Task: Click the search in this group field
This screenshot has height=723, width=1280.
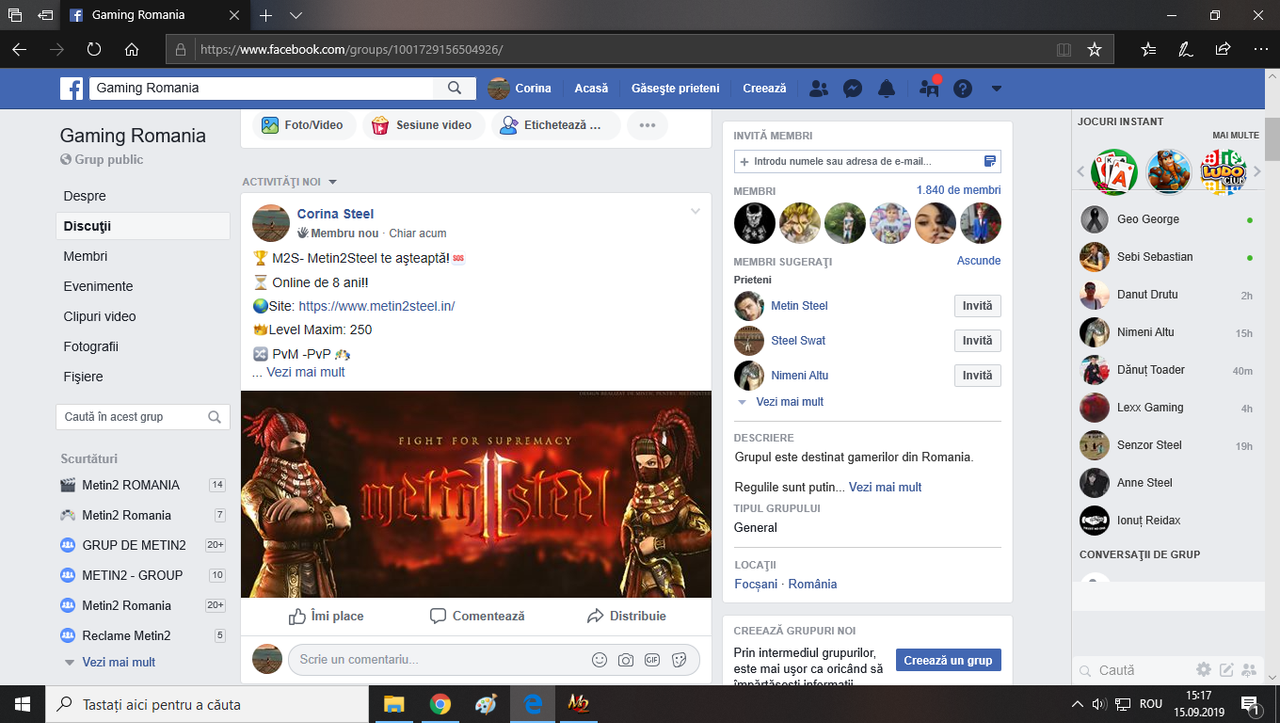Action: click(x=143, y=417)
